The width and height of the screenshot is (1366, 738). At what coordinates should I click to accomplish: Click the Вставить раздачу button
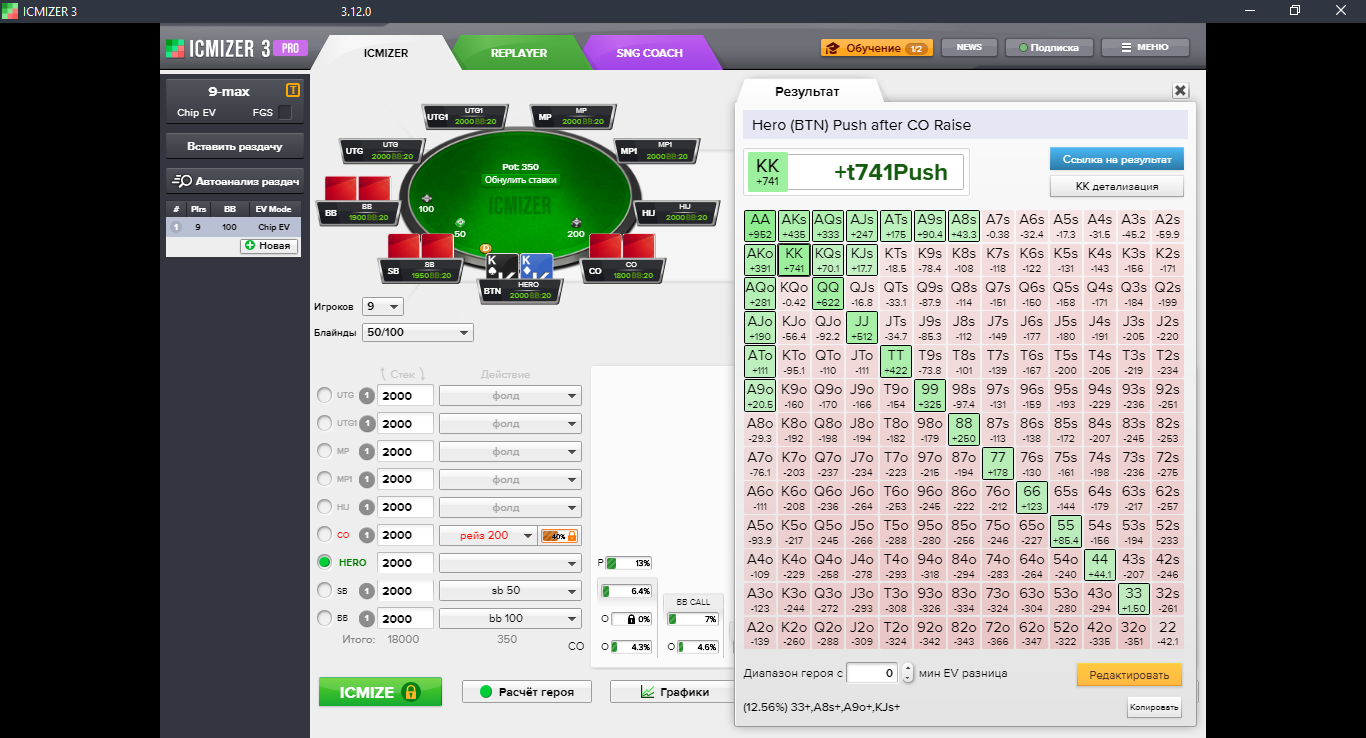(234, 146)
